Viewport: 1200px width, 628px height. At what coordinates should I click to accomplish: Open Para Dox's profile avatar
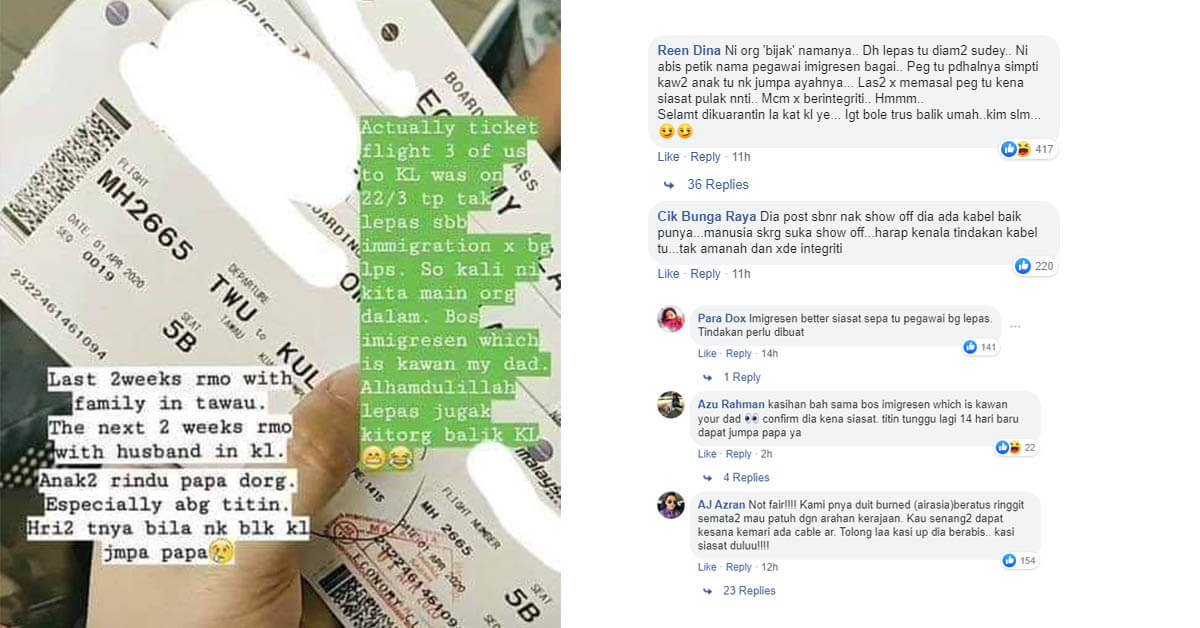(x=670, y=319)
